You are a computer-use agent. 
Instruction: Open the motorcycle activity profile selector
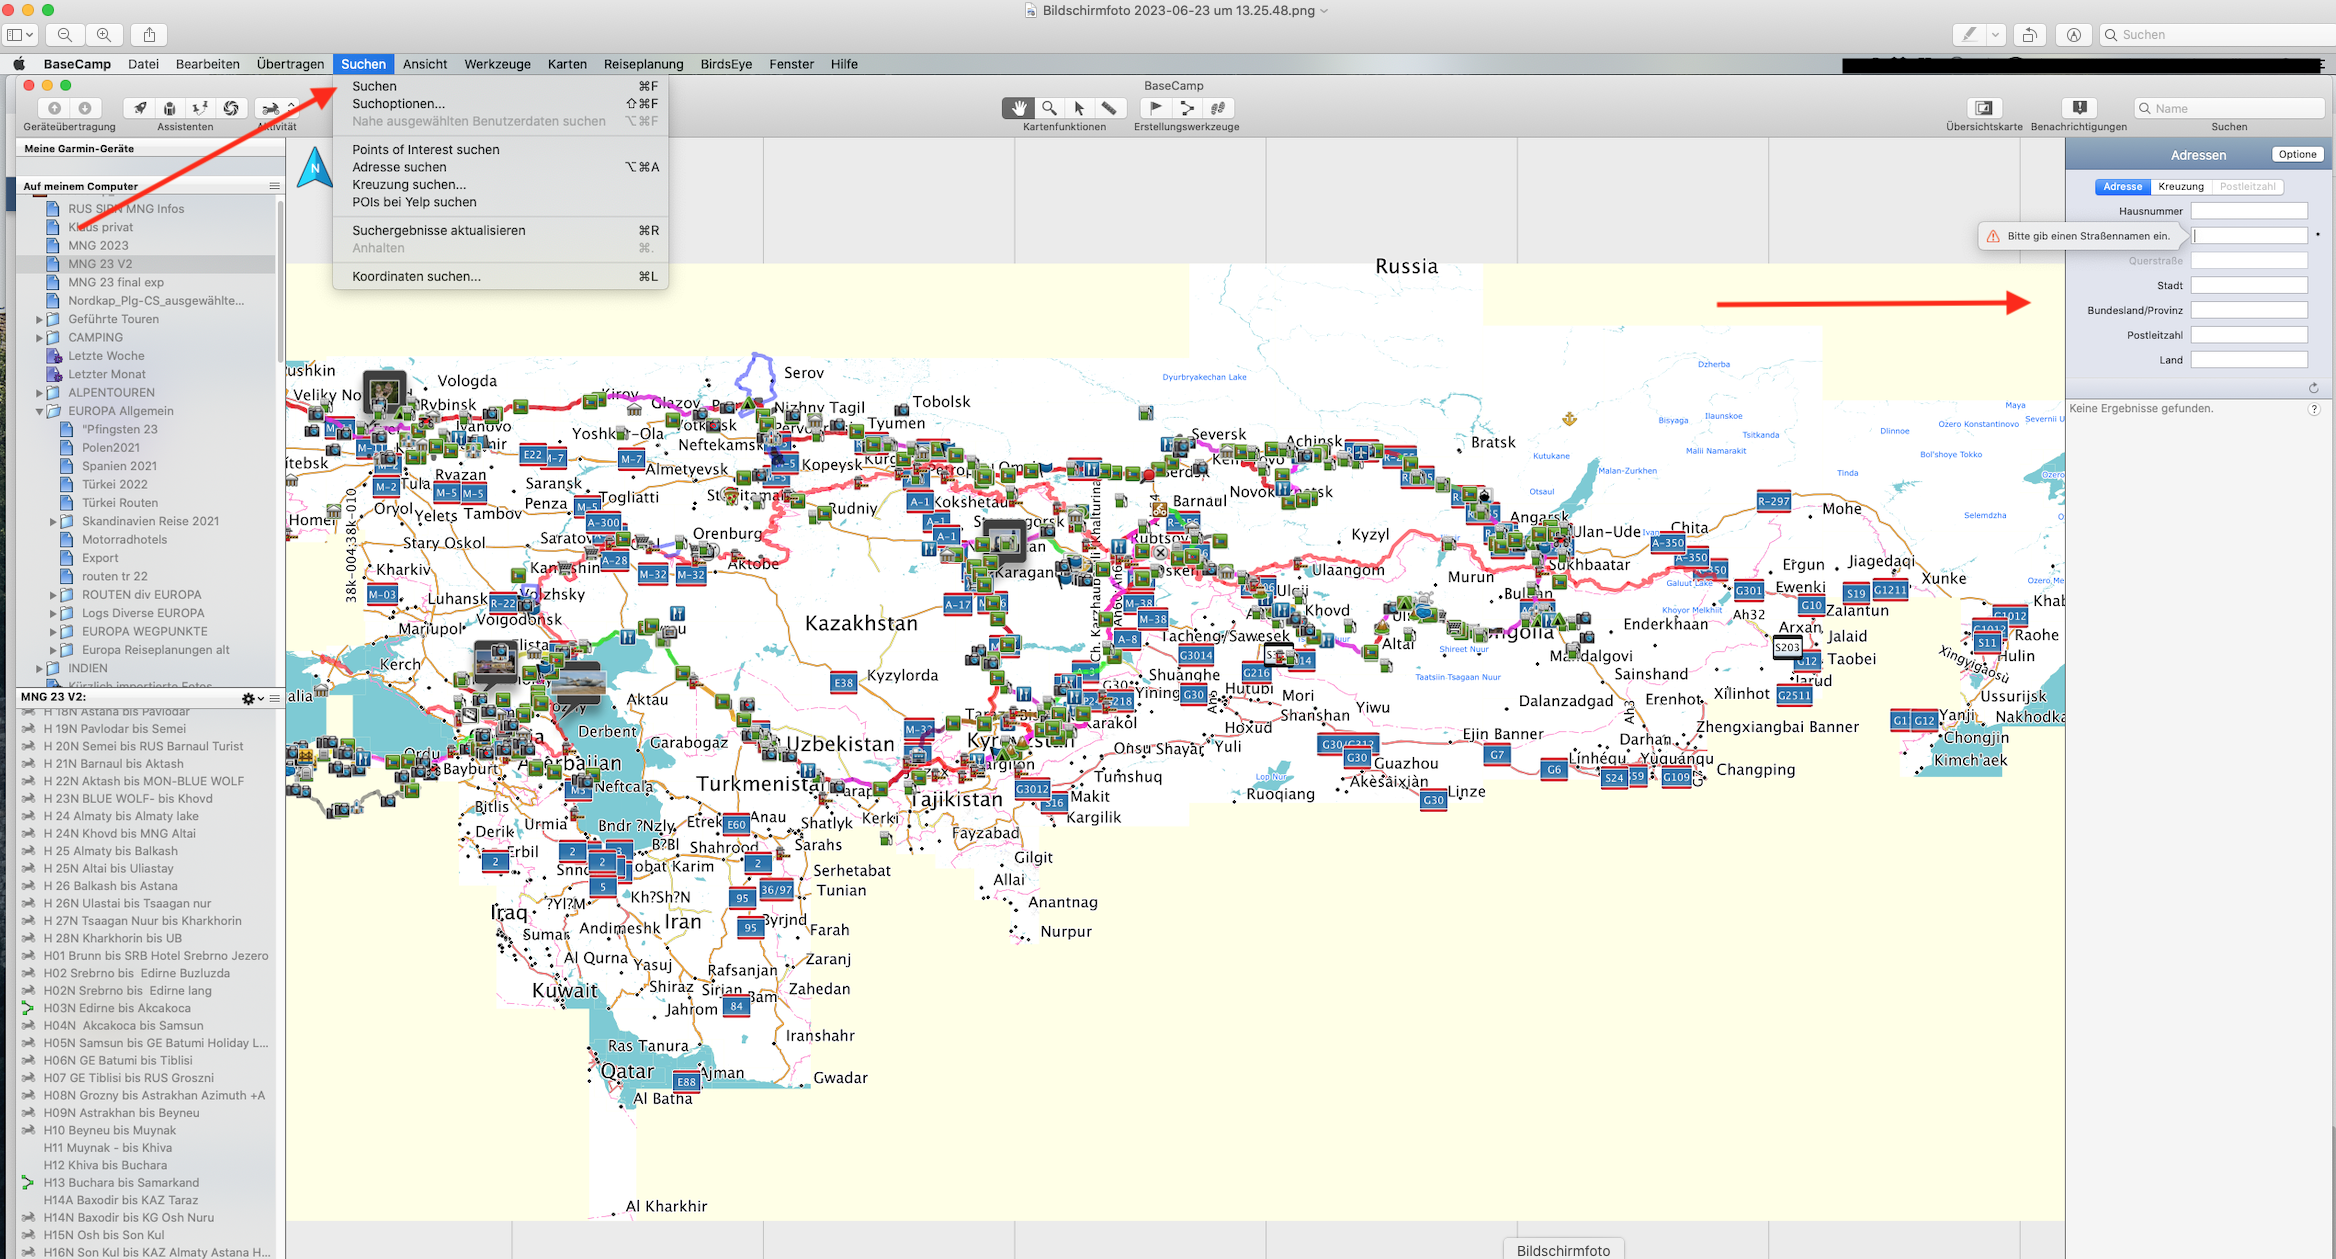pyautogui.click(x=277, y=108)
